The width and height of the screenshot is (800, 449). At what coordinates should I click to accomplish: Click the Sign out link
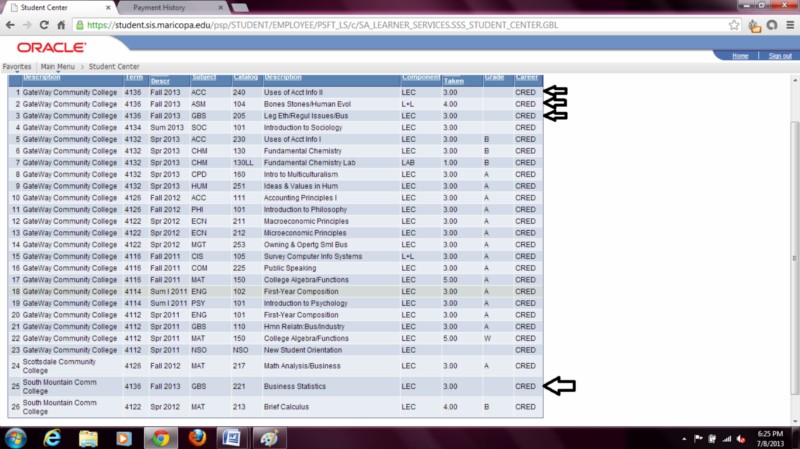coord(780,56)
